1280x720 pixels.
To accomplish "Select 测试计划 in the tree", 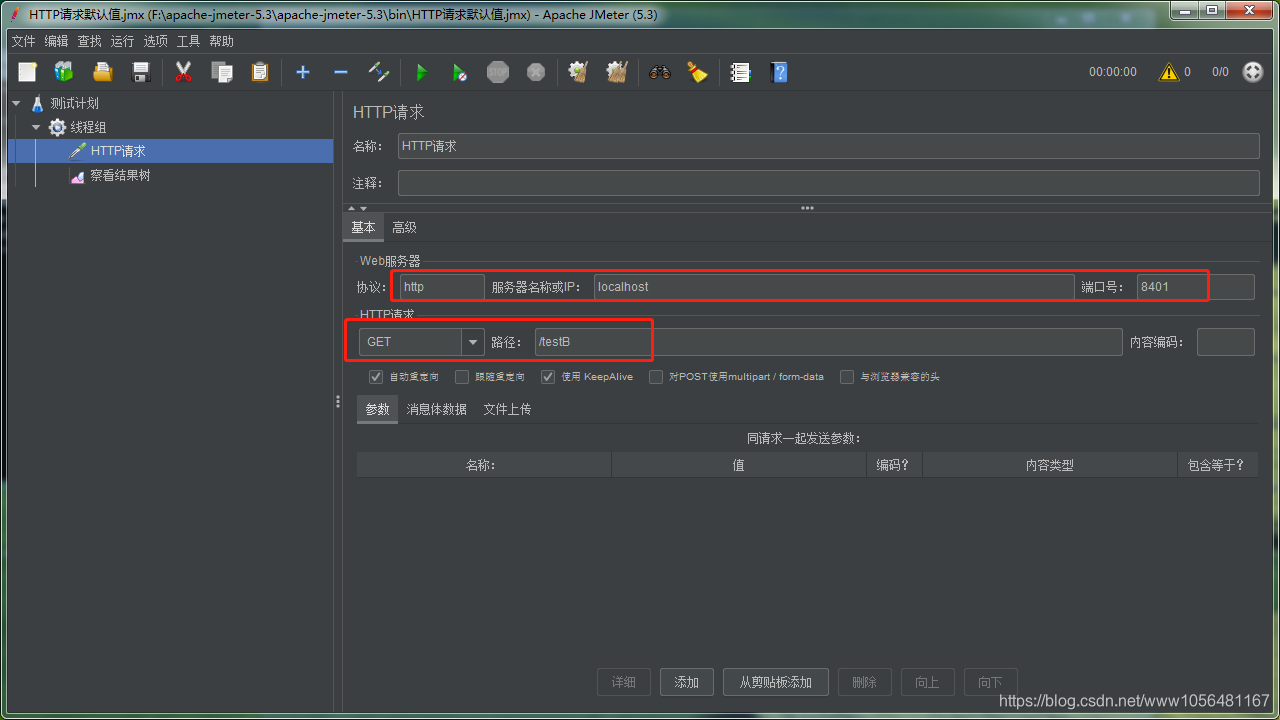I will pos(74,103).
